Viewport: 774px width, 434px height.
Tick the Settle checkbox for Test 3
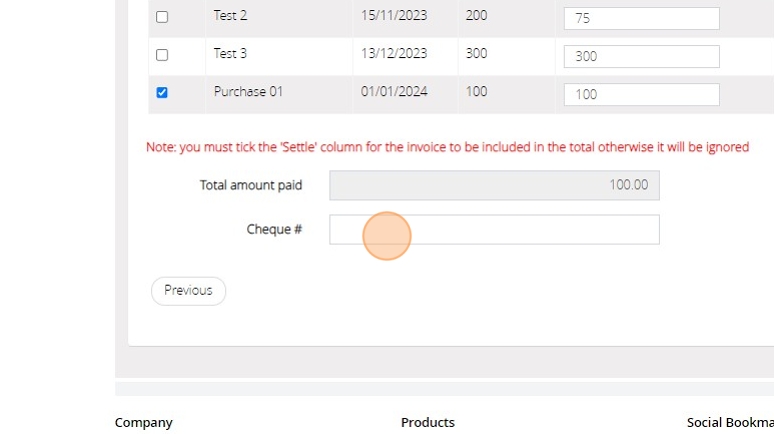pos(162,55)
